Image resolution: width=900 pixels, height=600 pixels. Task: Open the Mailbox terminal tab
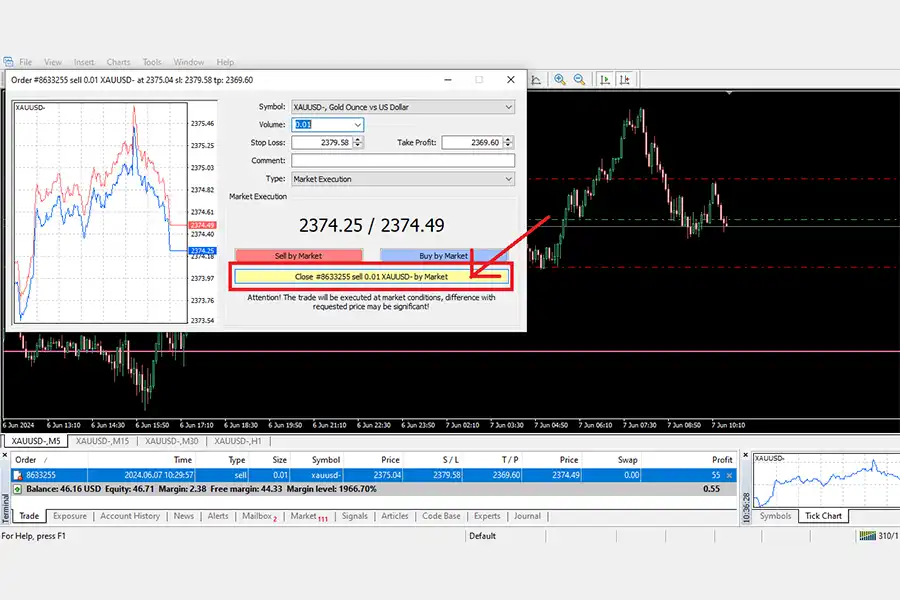[259, 516]
